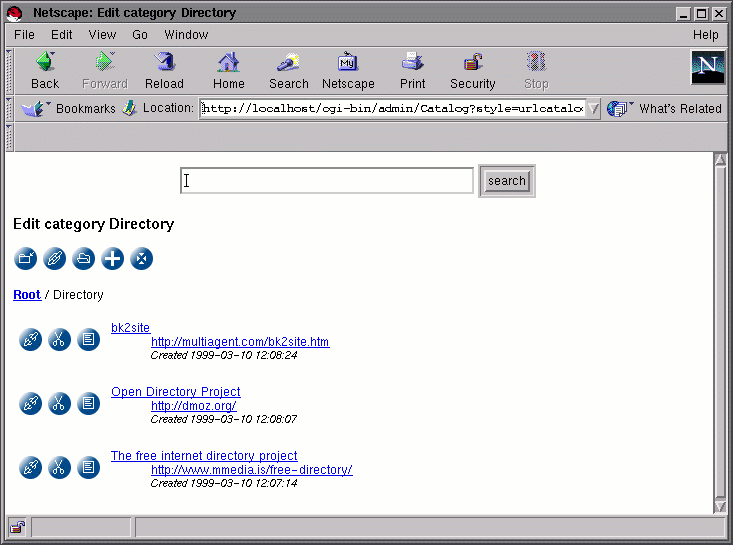Click the plus icon under the heading
The width and height of the screenshot is (733, 545).
click(113, 259)
